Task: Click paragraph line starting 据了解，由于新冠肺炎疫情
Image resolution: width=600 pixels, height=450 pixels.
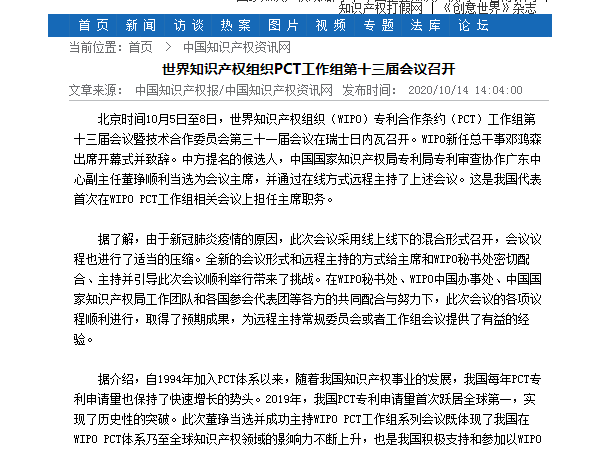Action: pos(320,240)
